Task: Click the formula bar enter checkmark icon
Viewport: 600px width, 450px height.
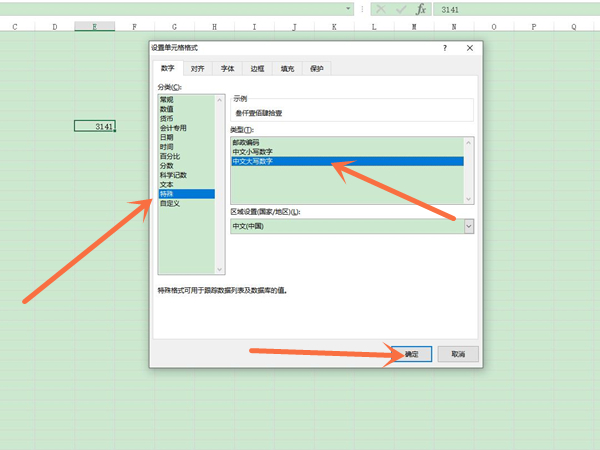Action: [x=402, y=9]
